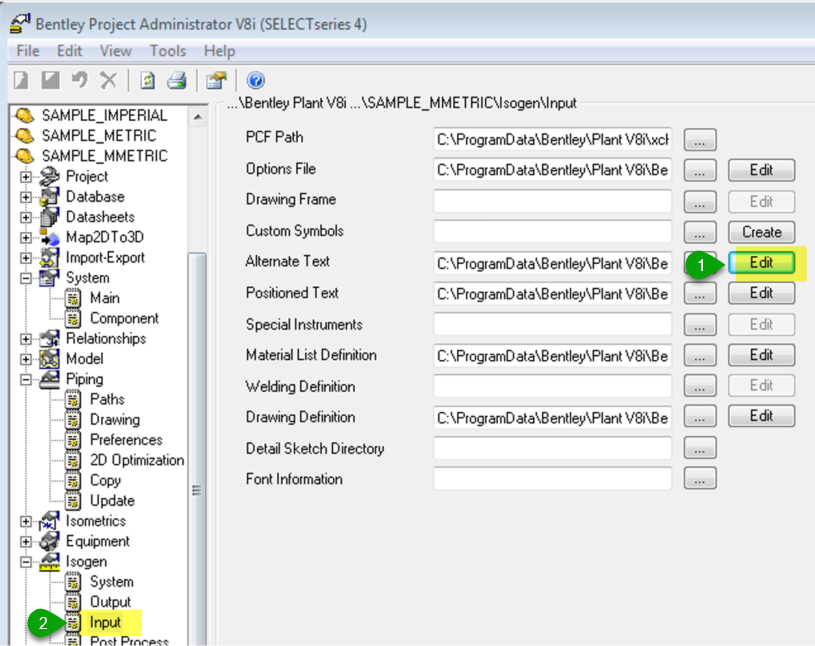Click the Isogen node icon

(x=50, y=561)
